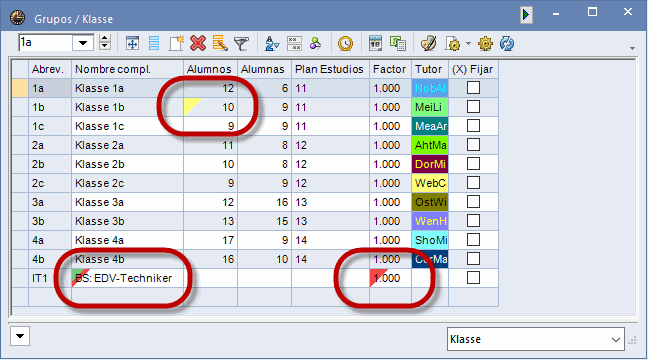Select the abbreviation cell IT1
Screen dimensions: 648x360
point(50,278)
